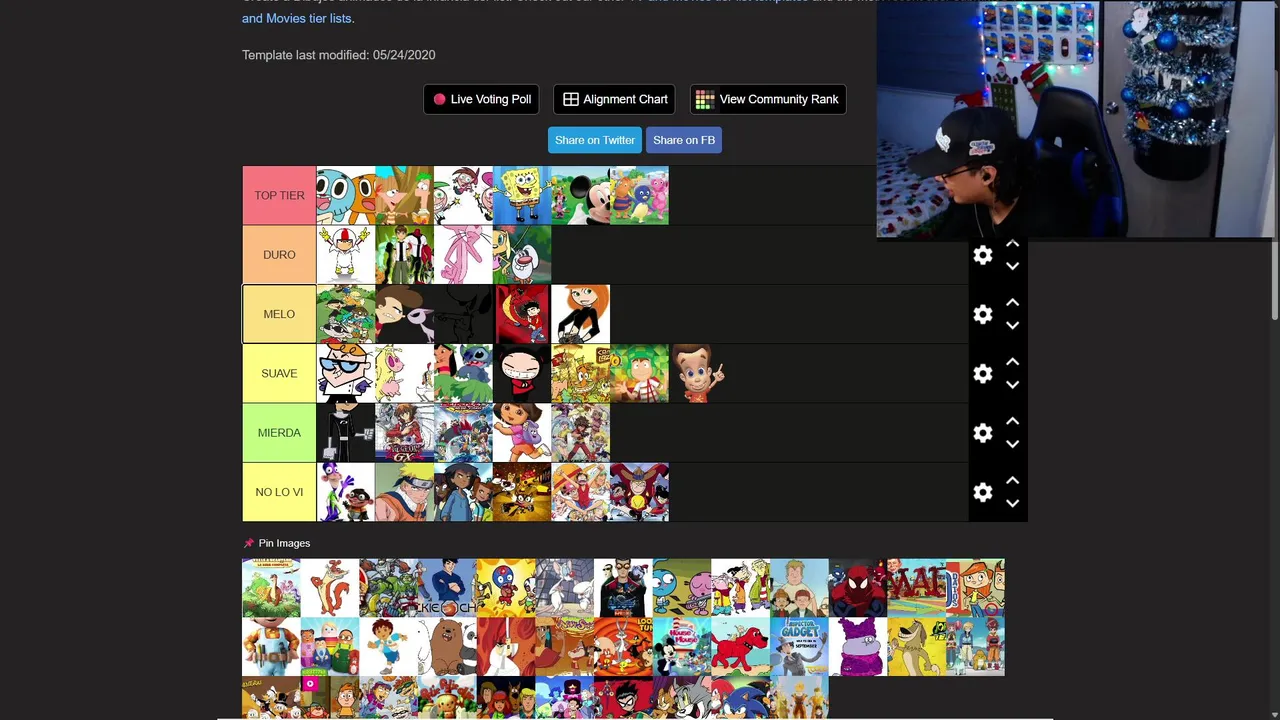The width and height of the screenshot is (1280, 720).
Task: Move SUAVE tier up with arrow
Action: (x=1012, y=362)
